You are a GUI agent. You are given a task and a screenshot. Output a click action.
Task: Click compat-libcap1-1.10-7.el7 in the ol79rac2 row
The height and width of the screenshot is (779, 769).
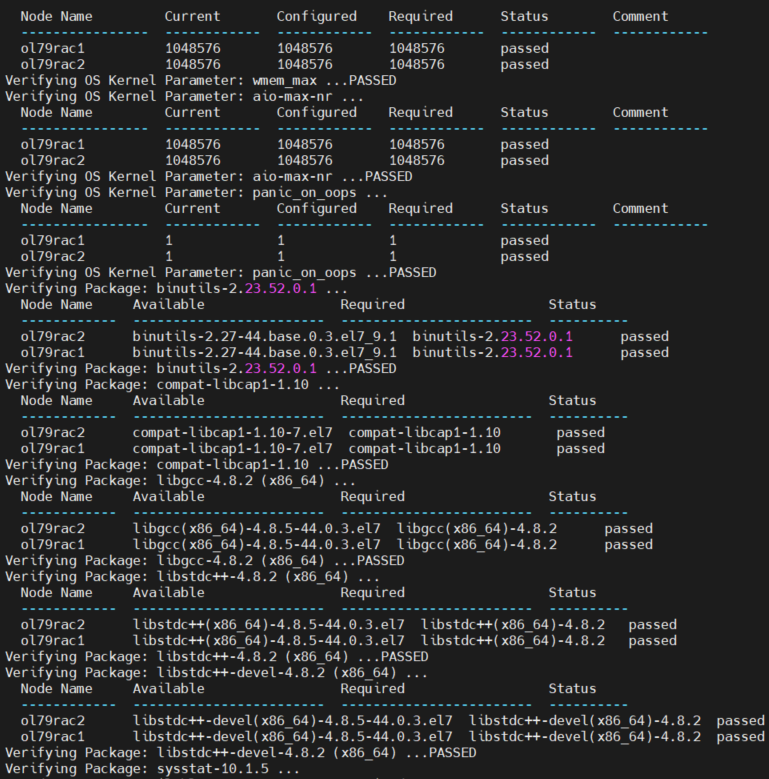pyautogui.click(x=232, y=433)
